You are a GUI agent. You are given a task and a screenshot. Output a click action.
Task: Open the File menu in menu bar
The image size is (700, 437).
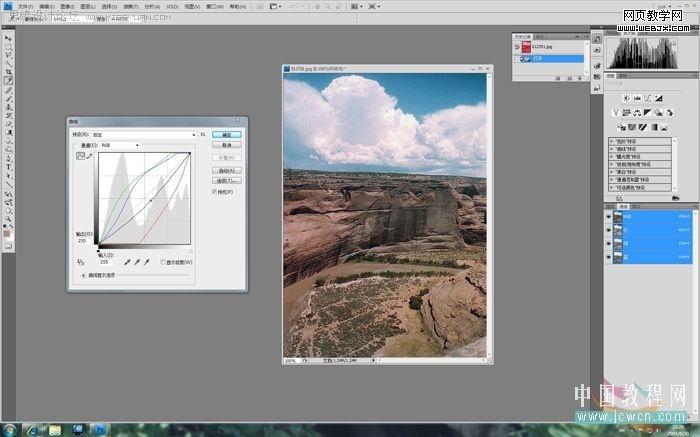[25, 7]
